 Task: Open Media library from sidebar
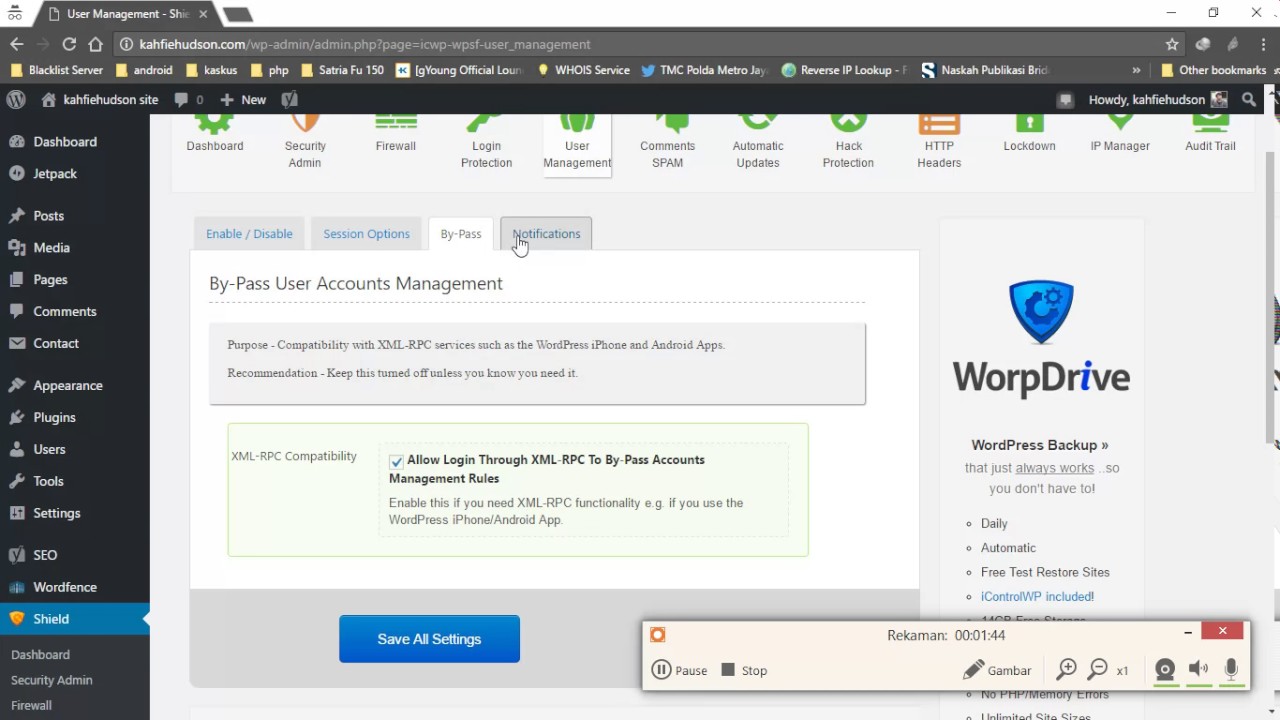(x=51, y=247)
